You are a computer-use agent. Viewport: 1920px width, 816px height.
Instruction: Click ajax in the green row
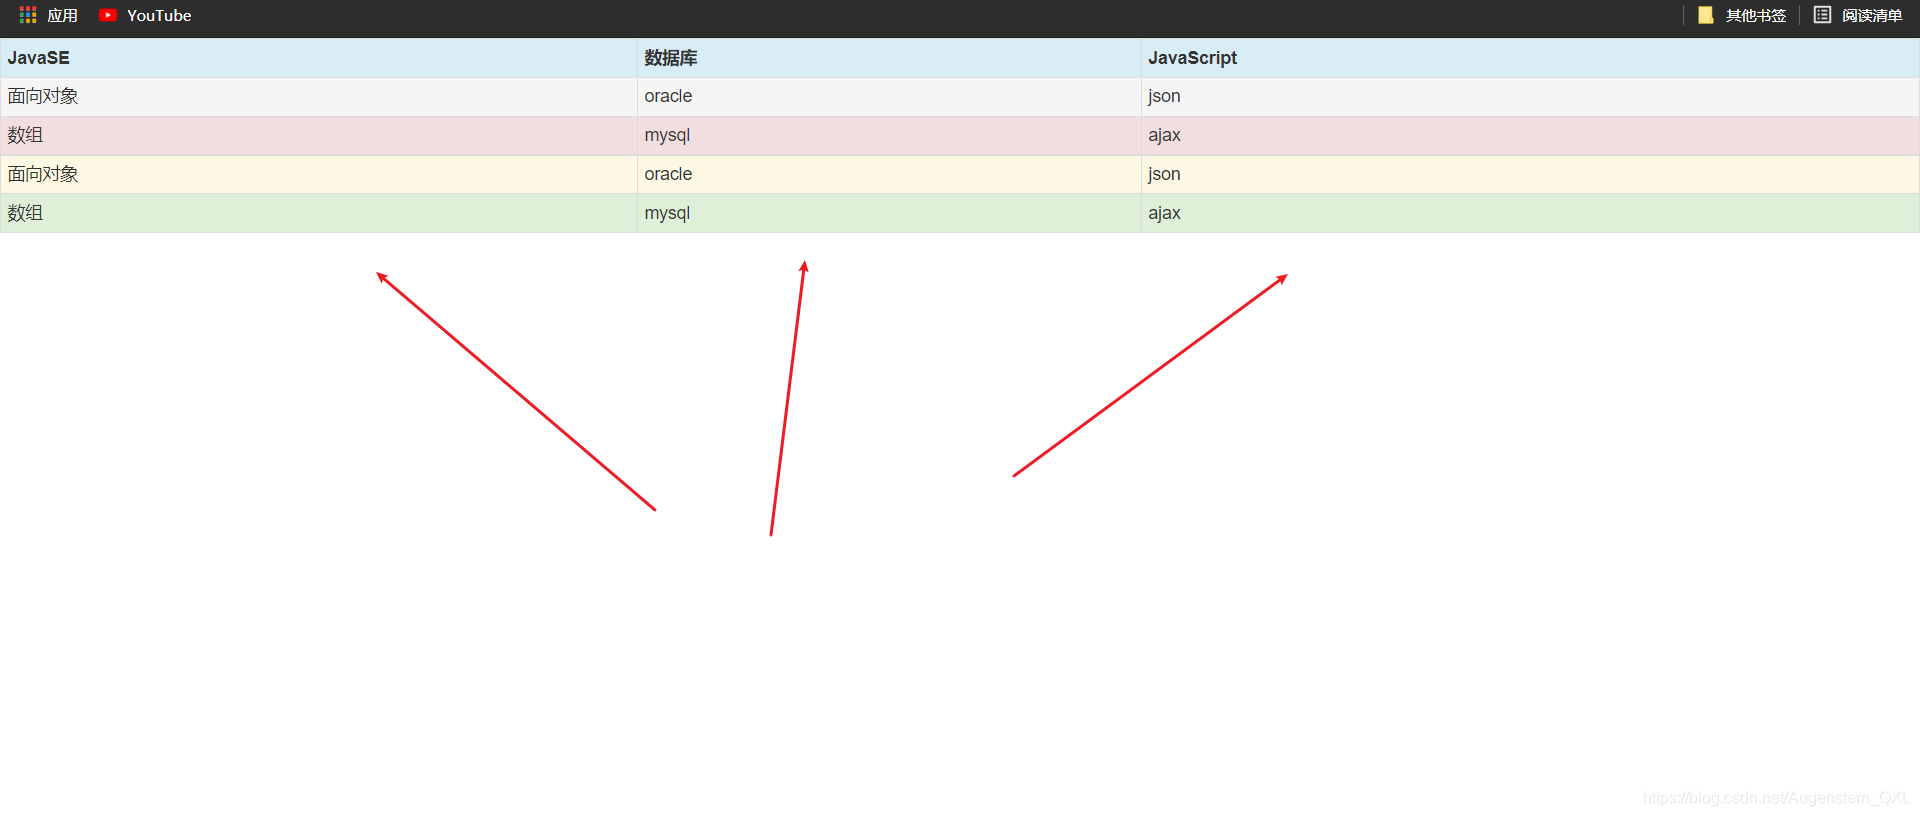pos(1164,213)
